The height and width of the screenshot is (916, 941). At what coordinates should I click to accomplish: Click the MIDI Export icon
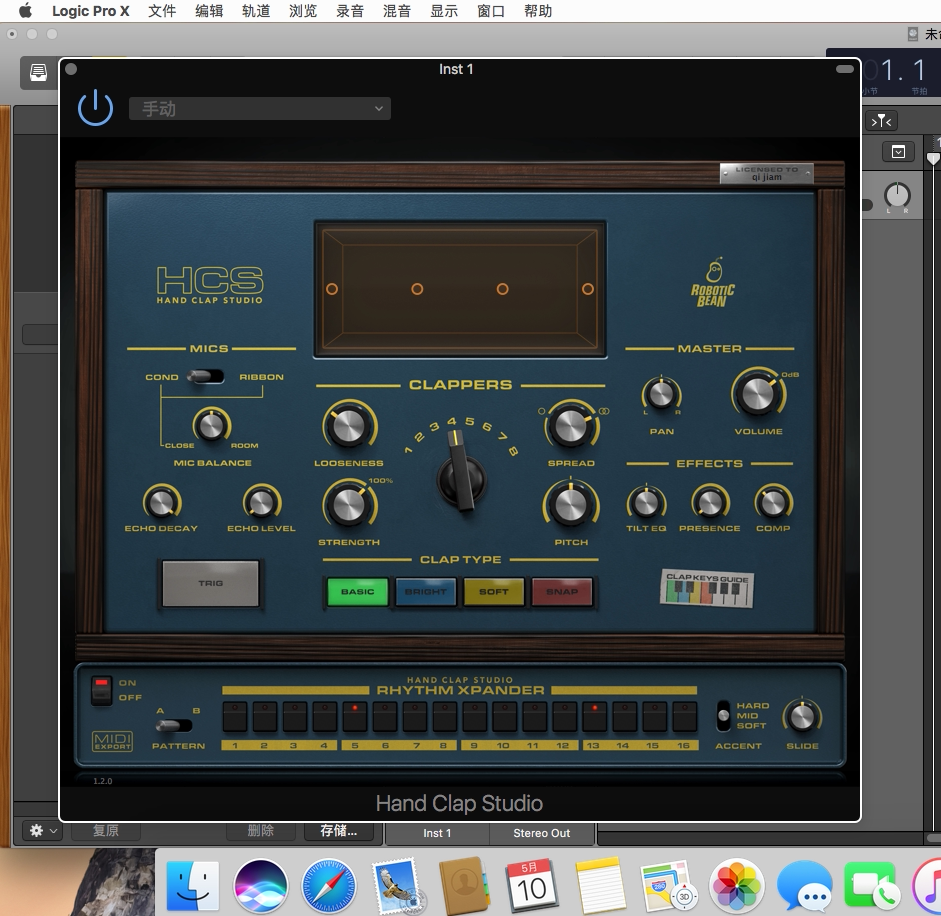click(112, 741)
